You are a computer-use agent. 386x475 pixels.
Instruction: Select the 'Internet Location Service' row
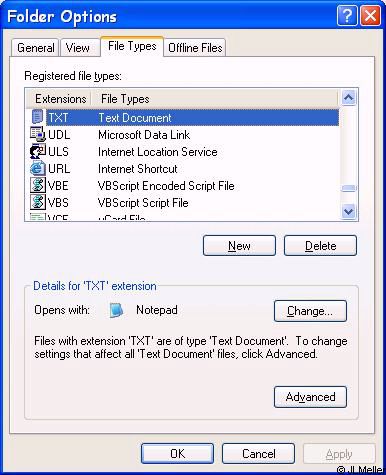(183, 151)
